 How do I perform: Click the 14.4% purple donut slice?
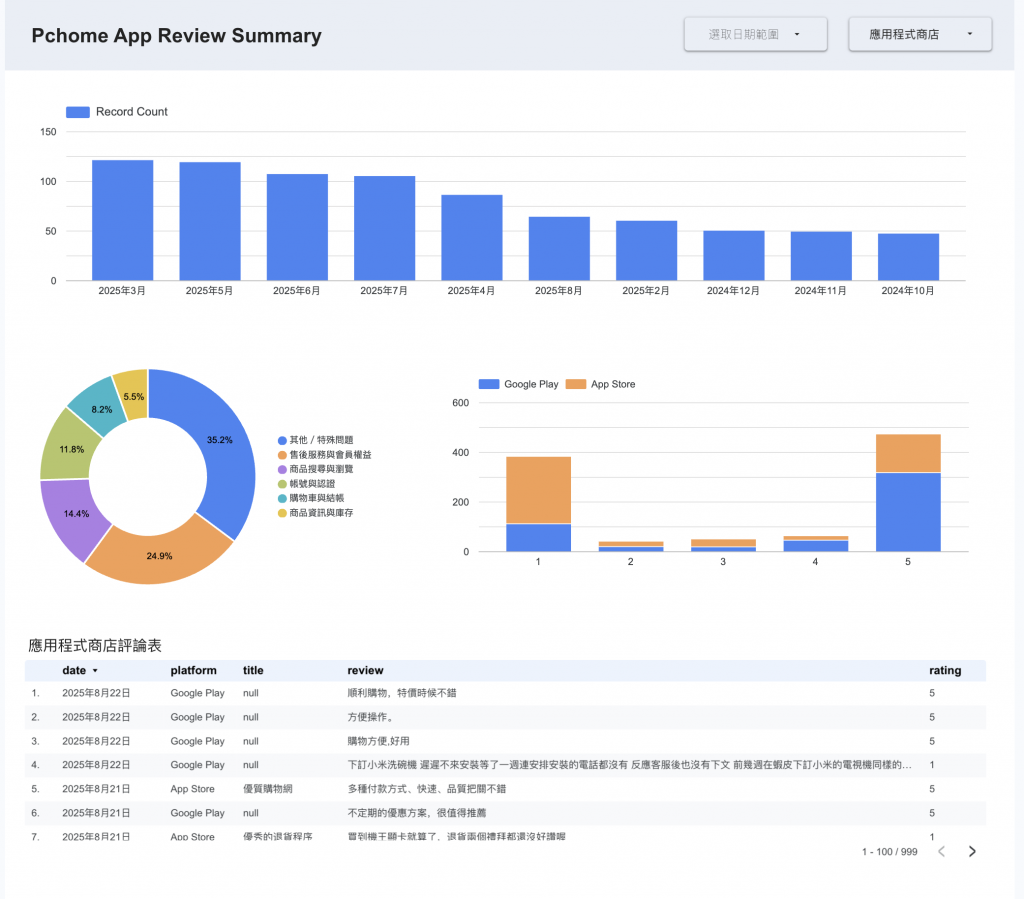(76, 513)
